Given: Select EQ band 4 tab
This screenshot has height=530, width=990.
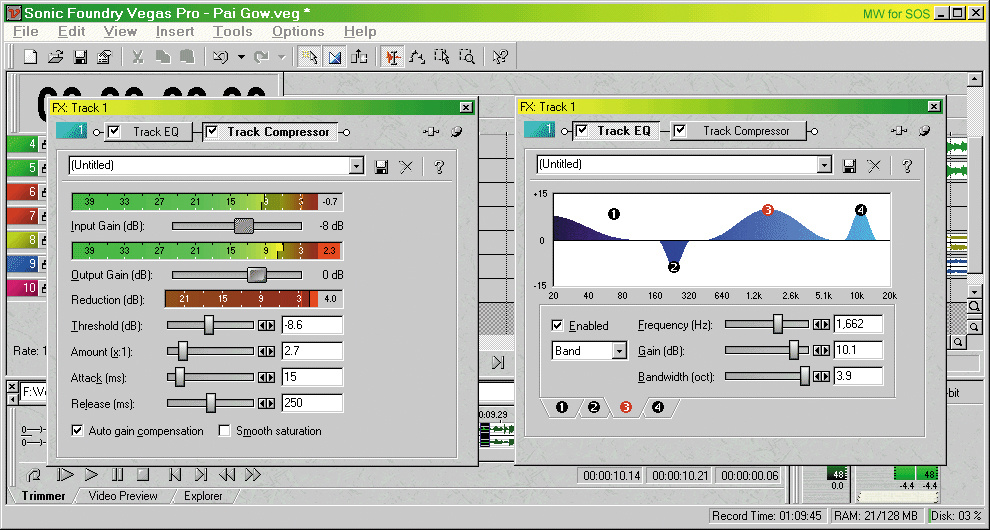Looking at the screenshot, I should coord(657,408).
